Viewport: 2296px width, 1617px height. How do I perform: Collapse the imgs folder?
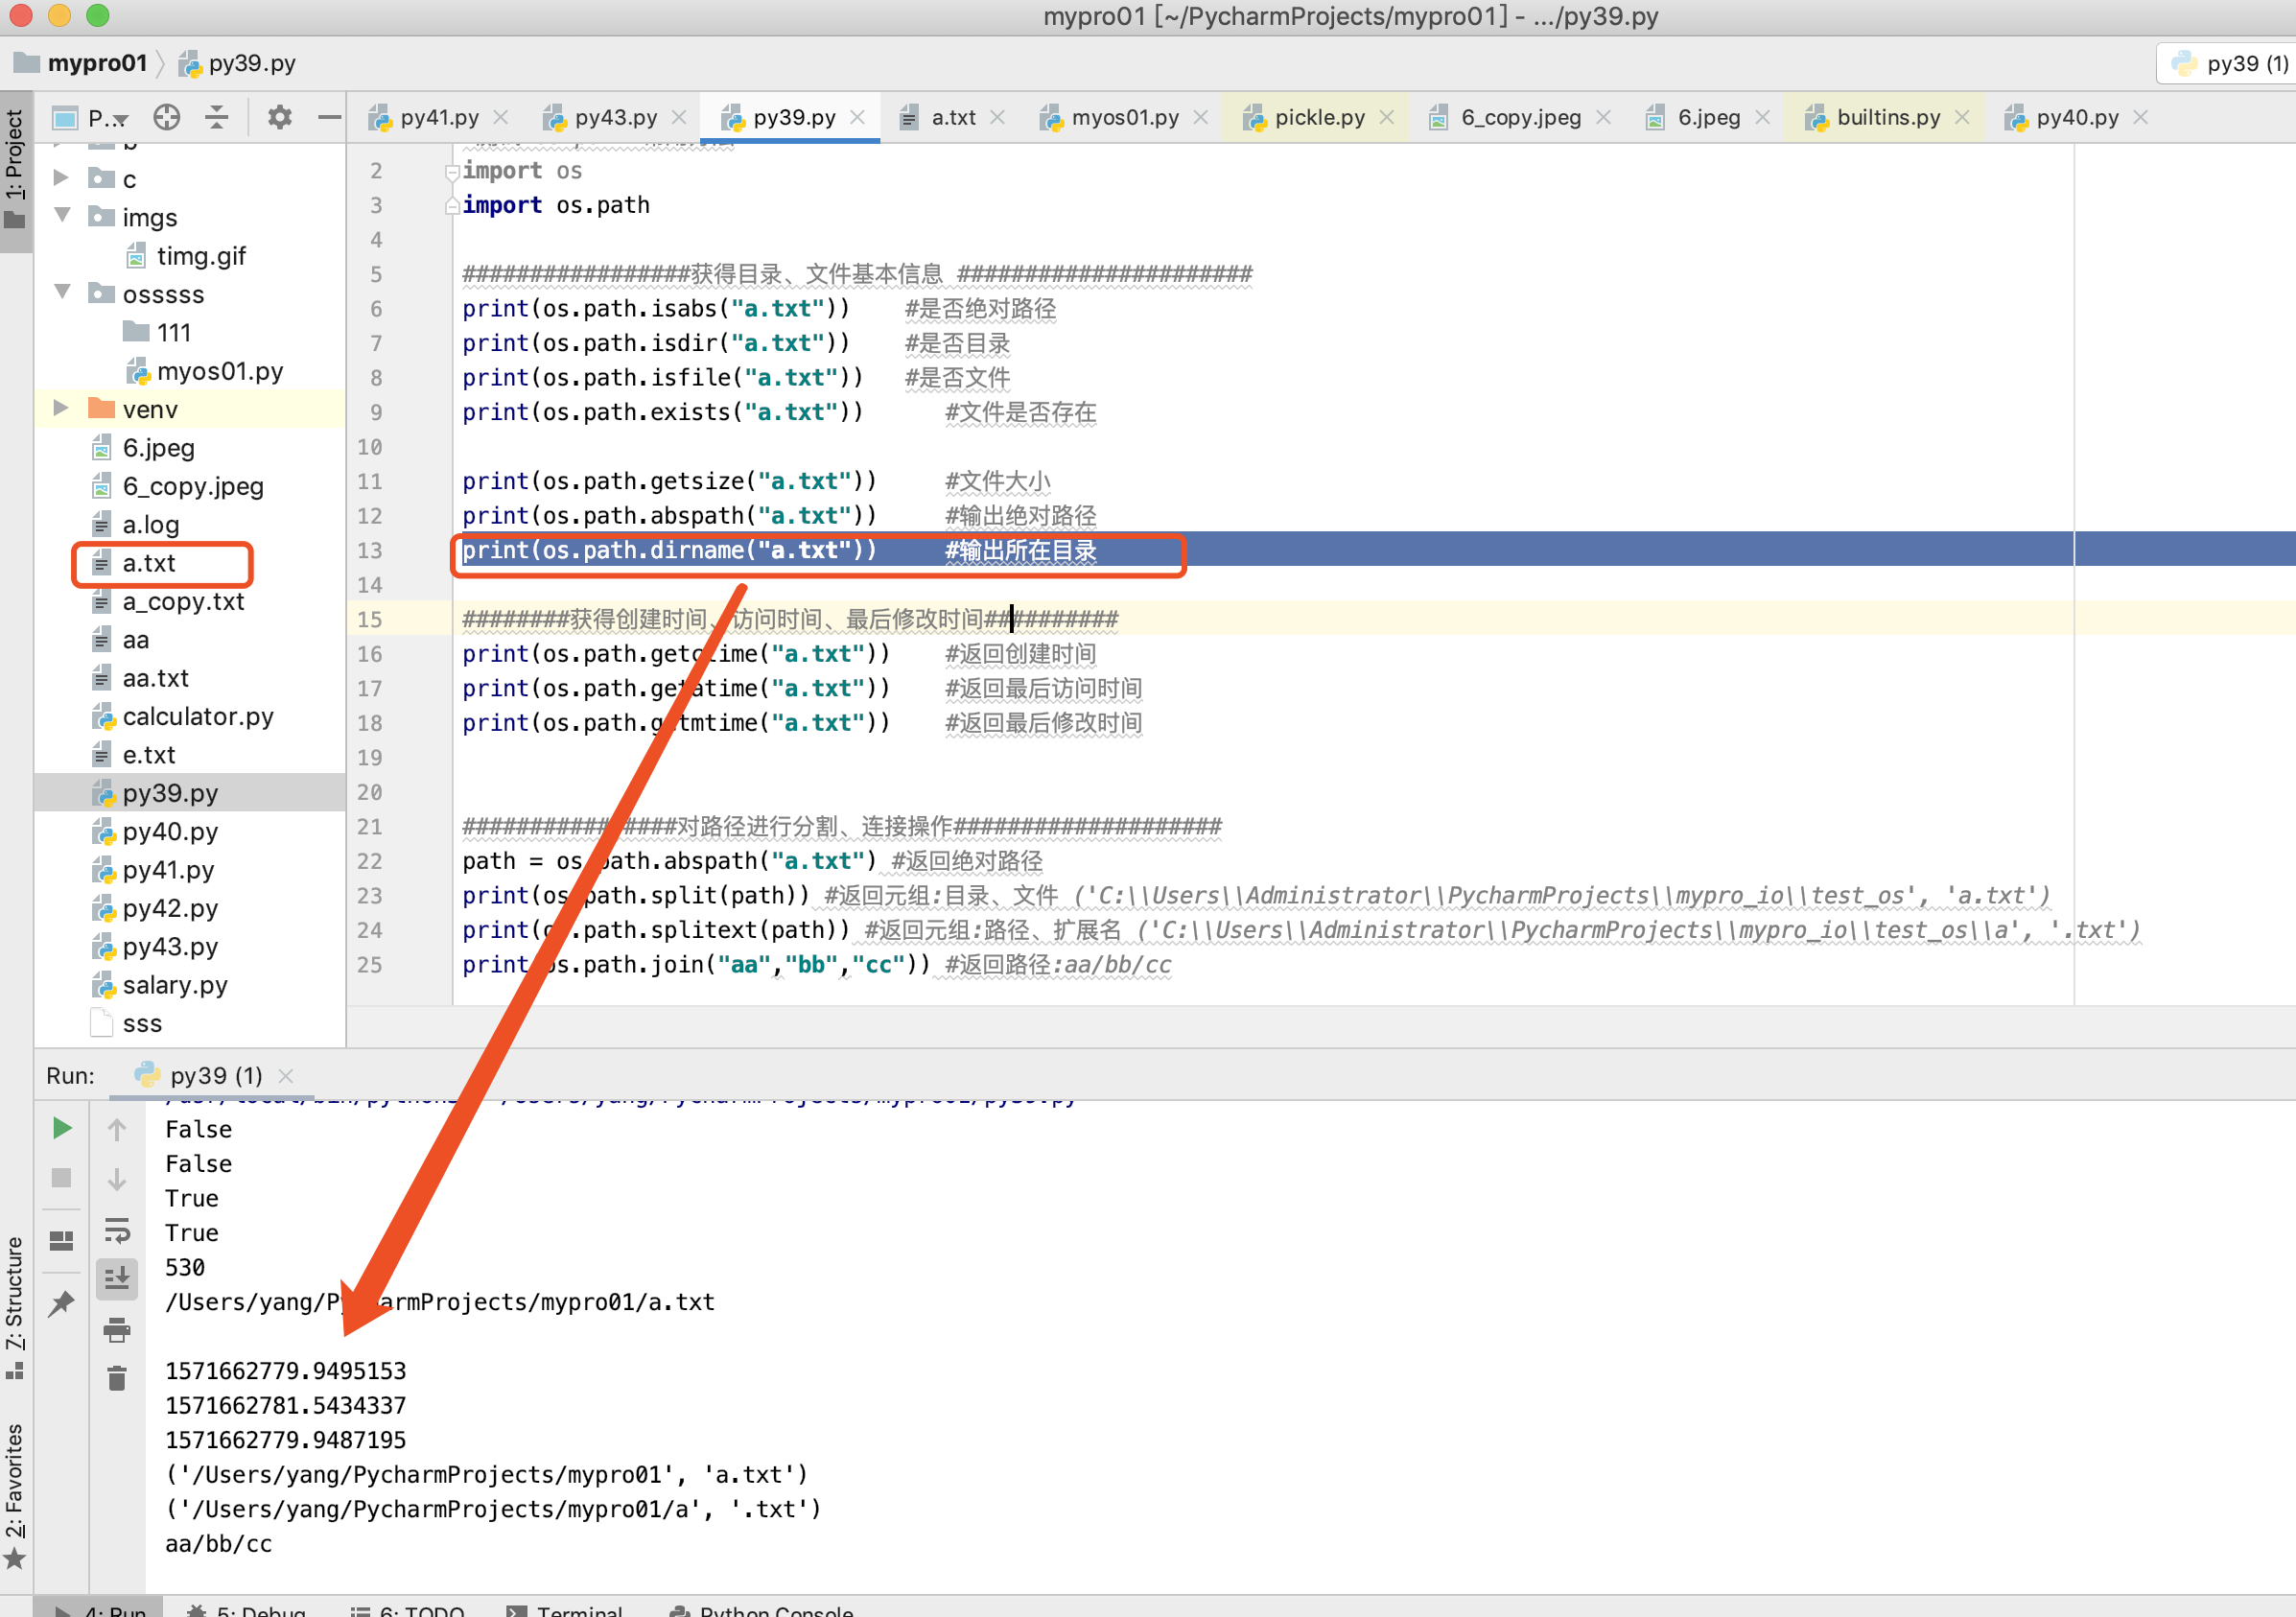coord(62,216)
